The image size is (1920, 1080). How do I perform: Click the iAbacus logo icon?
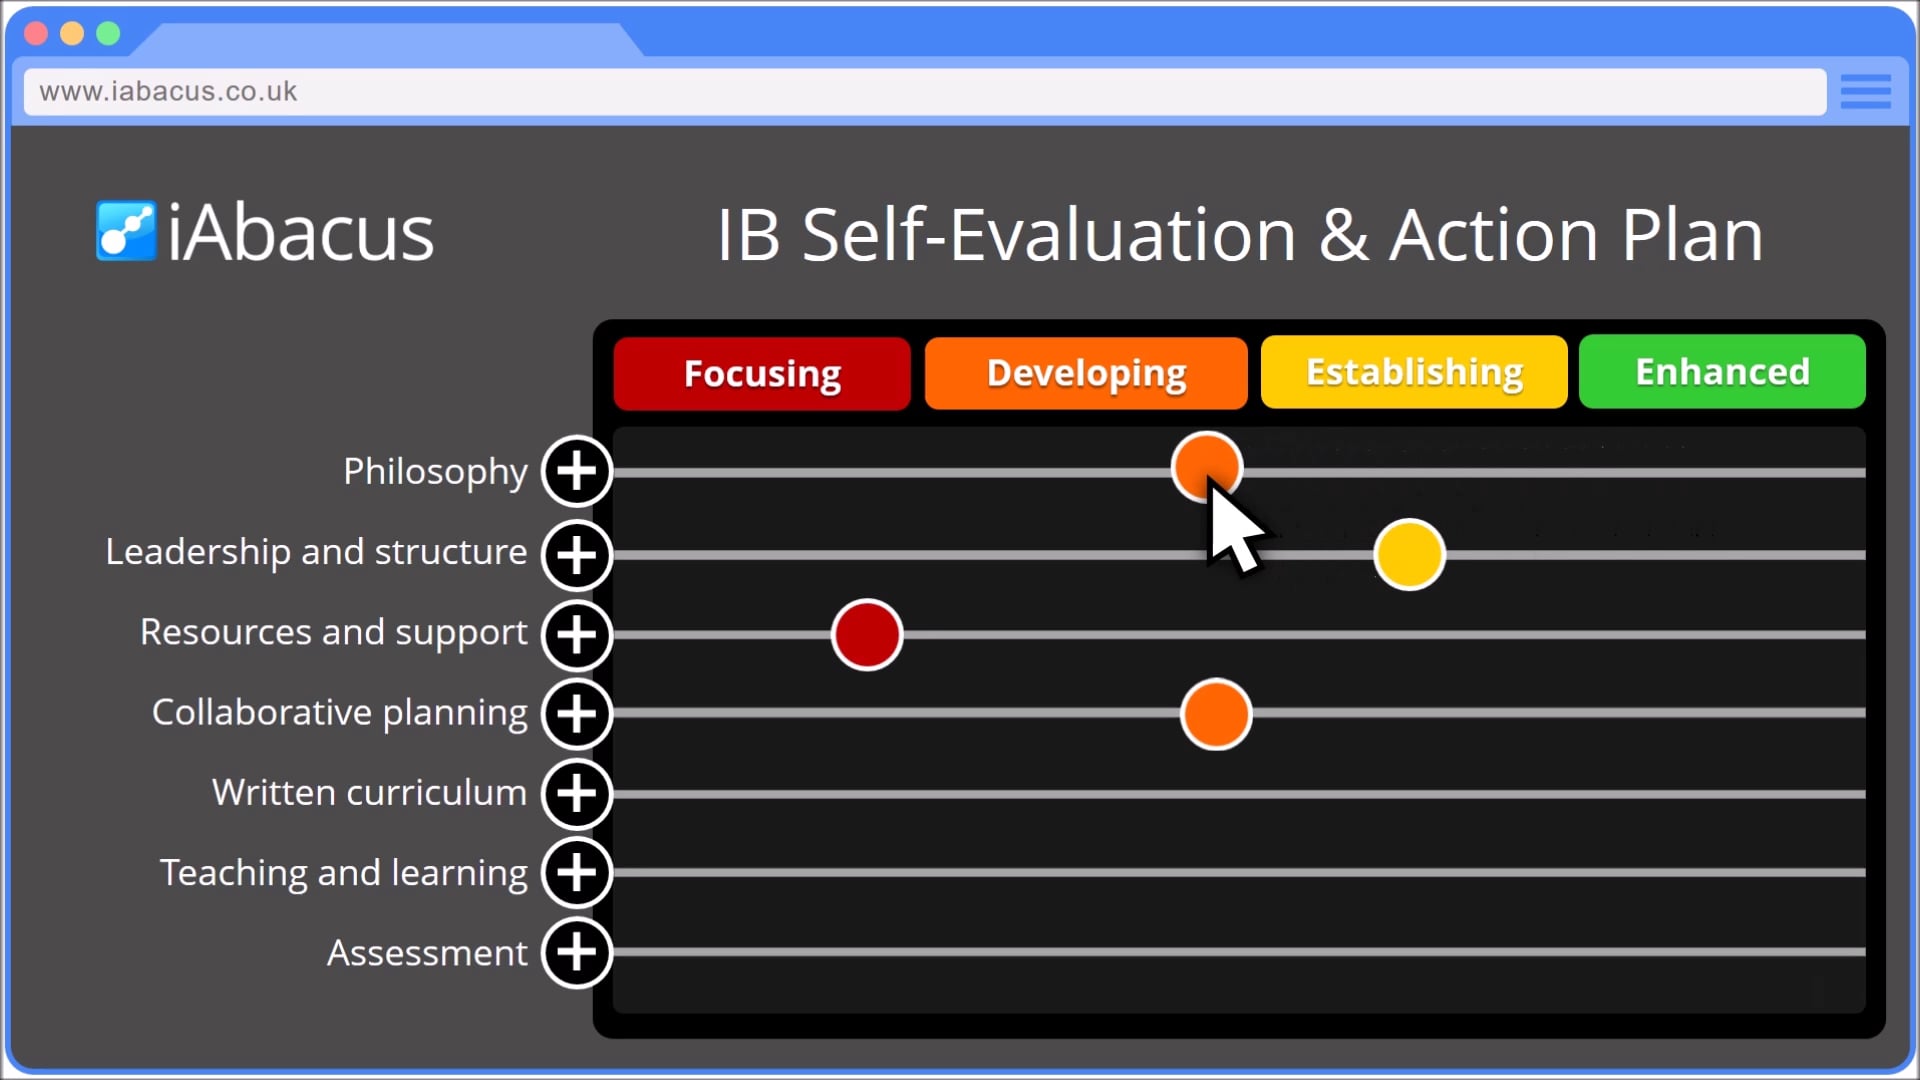[125, 230]
